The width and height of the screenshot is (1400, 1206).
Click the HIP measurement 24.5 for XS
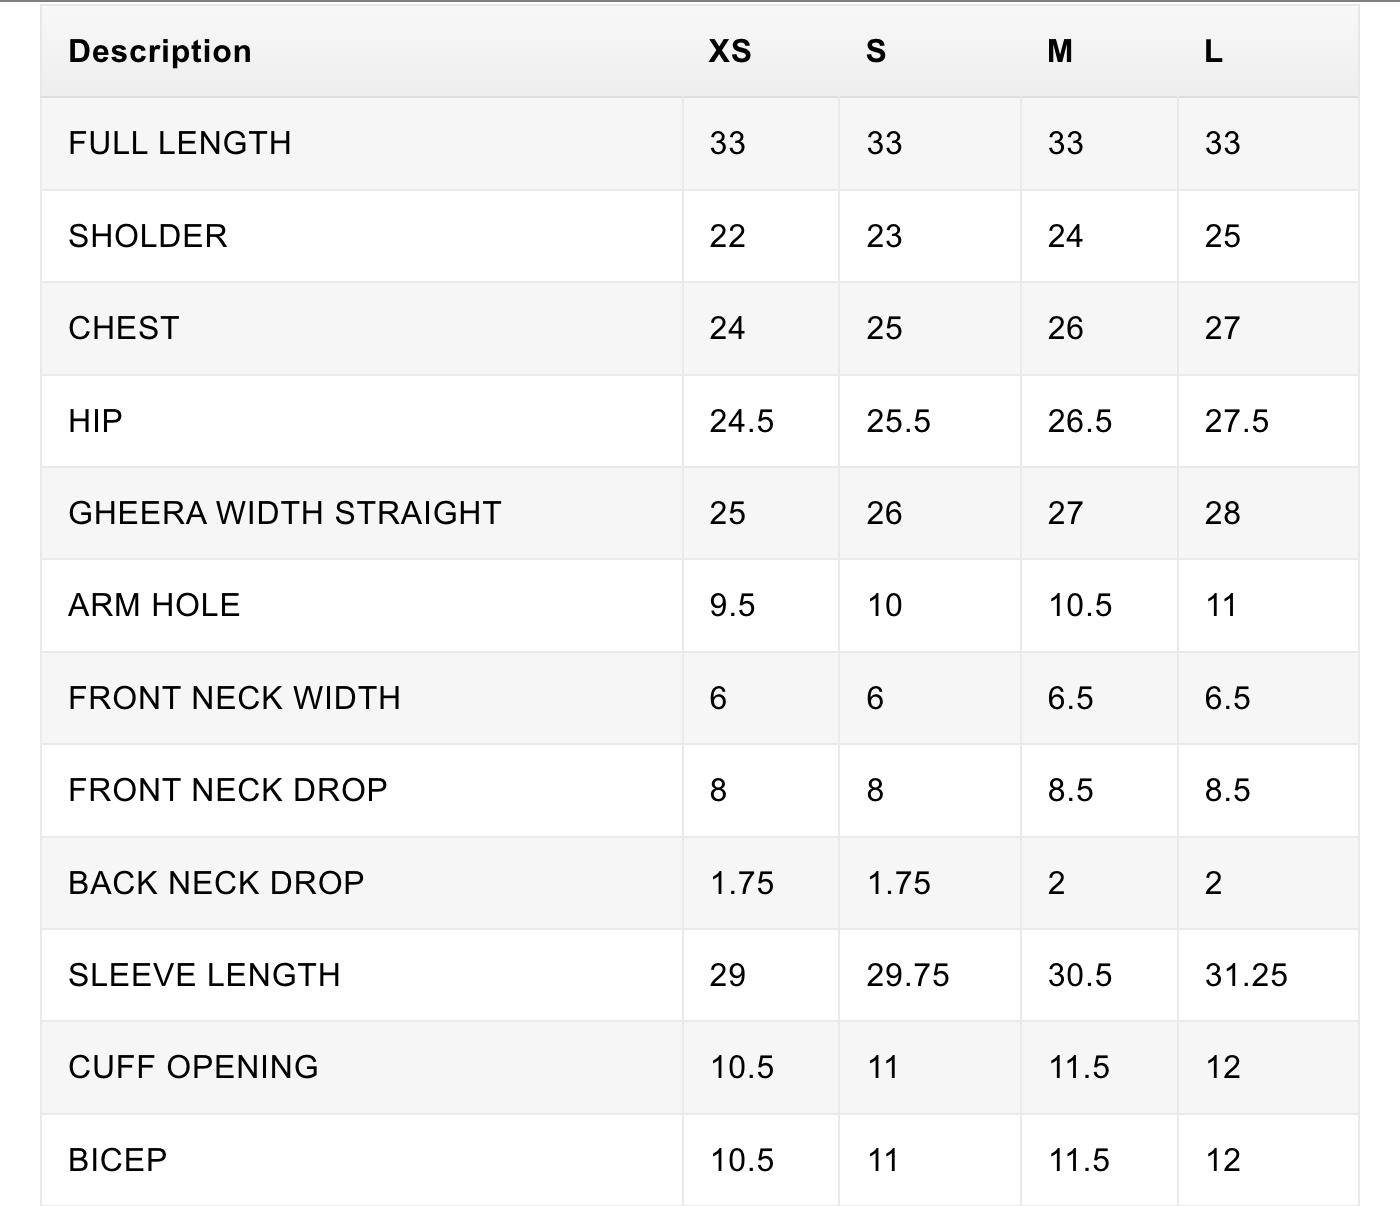(742, 421)
